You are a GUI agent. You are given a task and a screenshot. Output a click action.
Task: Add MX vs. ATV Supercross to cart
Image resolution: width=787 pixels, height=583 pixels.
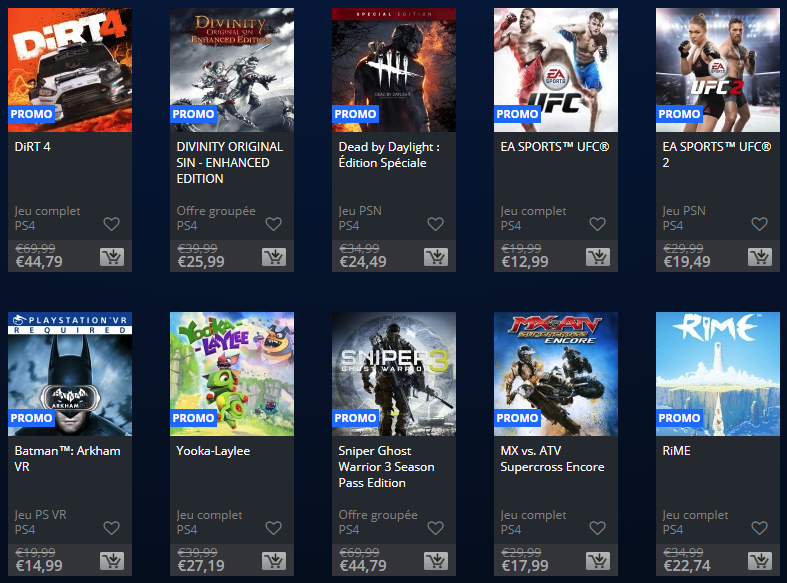click(x=598, y=561)
